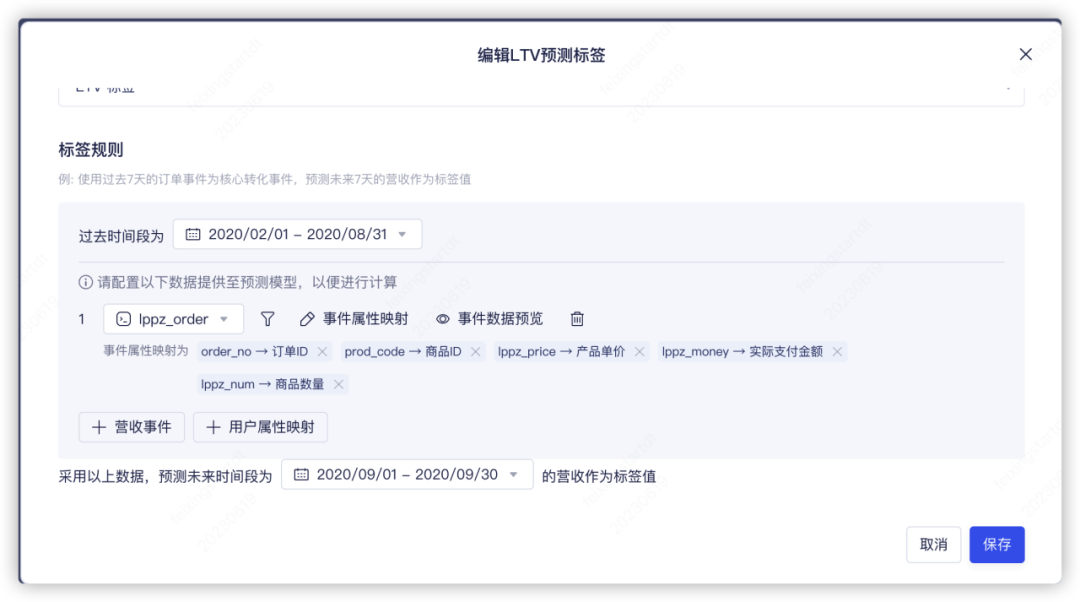Add a 用户属性映射 user attribute mapping
The width and height of the screenshot is (1080, 602).
(260, 427)
